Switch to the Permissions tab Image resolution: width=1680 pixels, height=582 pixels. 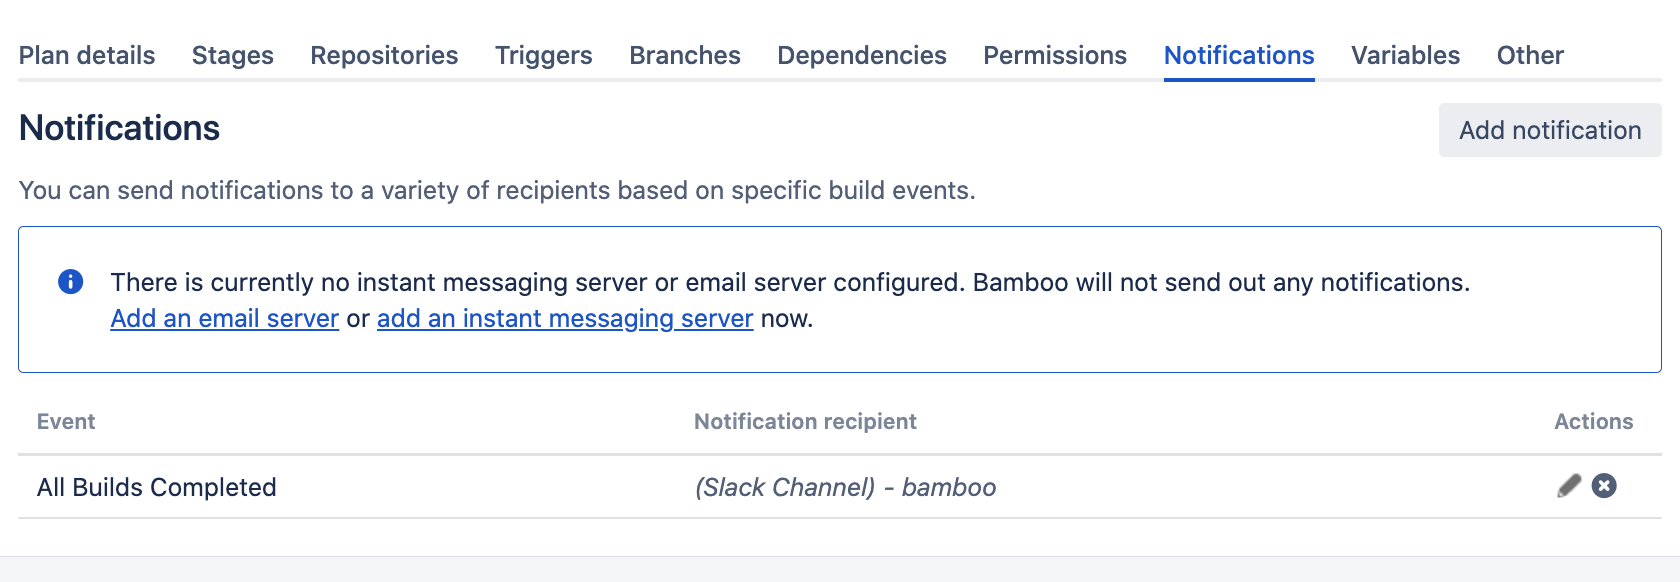(x=1055, y=56)
